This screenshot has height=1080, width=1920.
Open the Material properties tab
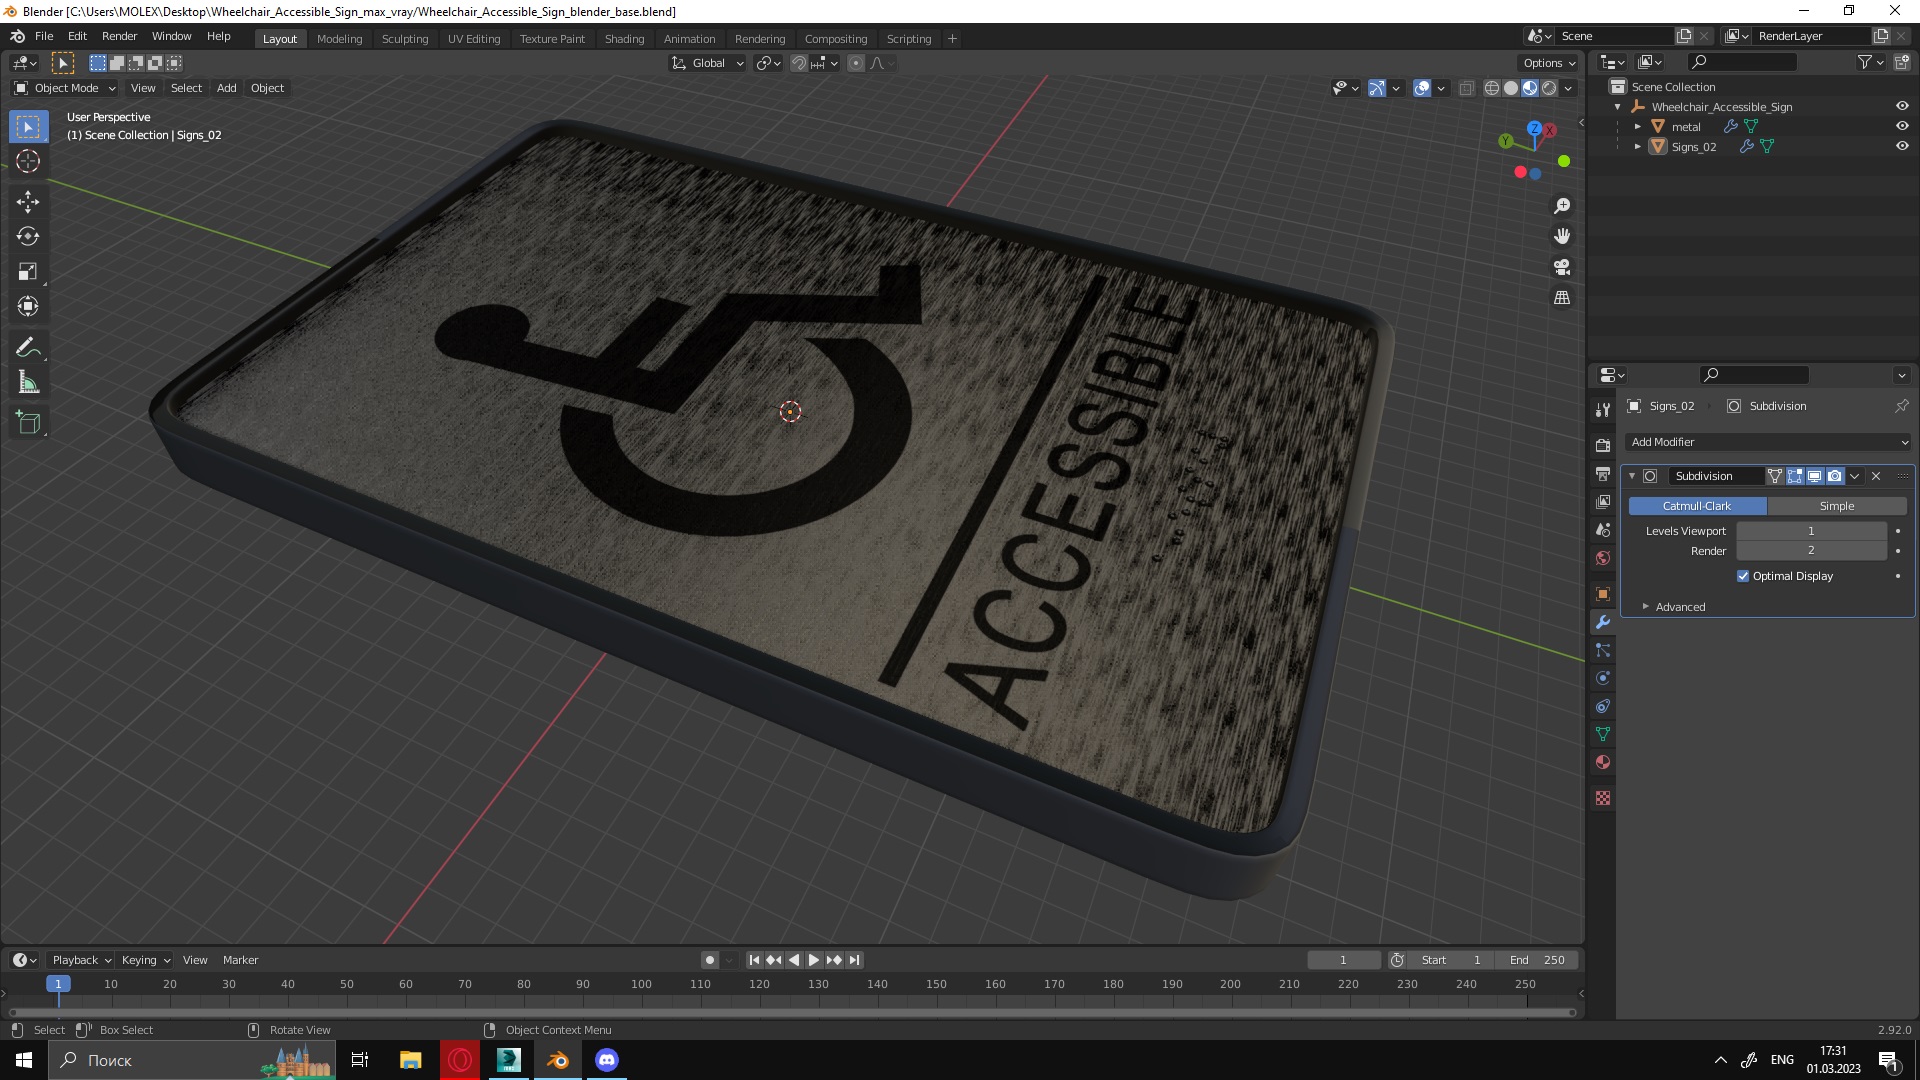[x=1603, y=762]
